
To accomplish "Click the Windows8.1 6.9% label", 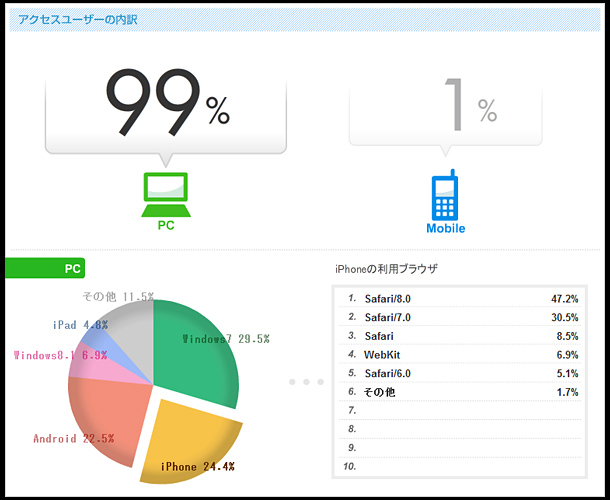I will click(61, 355).
